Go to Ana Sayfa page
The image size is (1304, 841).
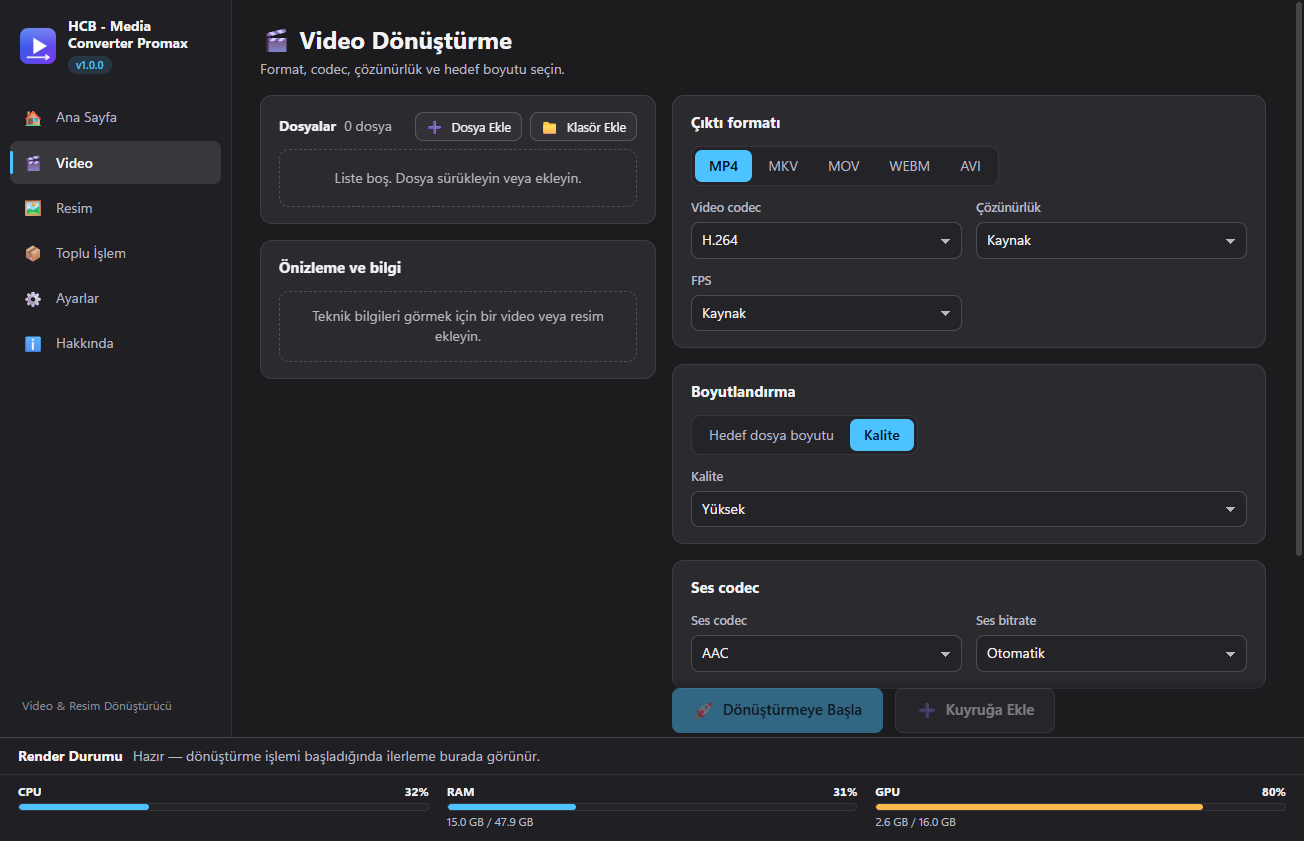click(x=115, y=118)
